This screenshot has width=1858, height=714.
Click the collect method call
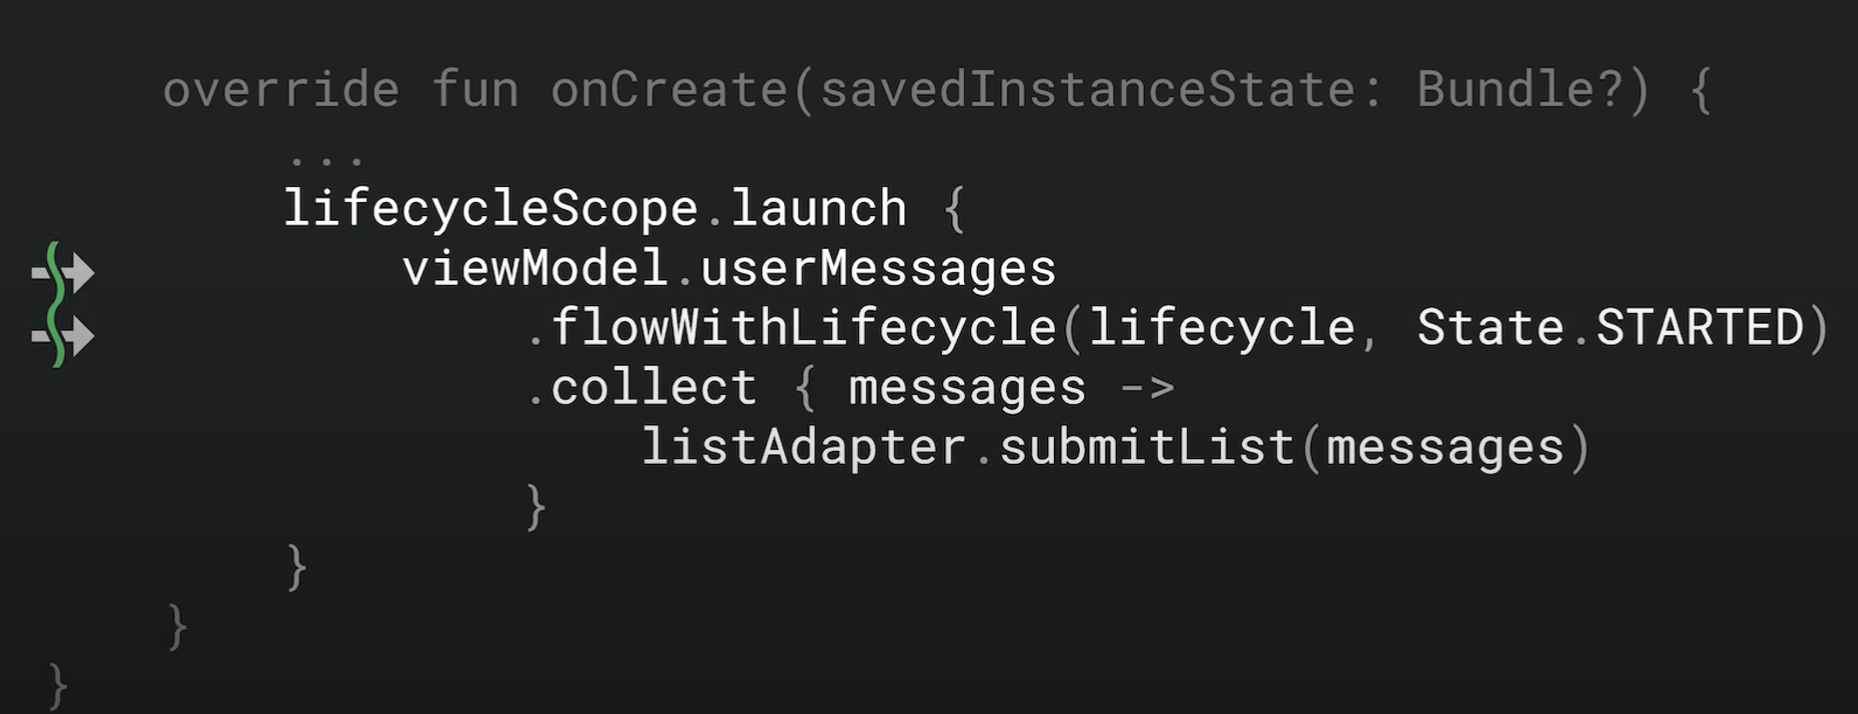pyautogui.click(x=654, y=388)
